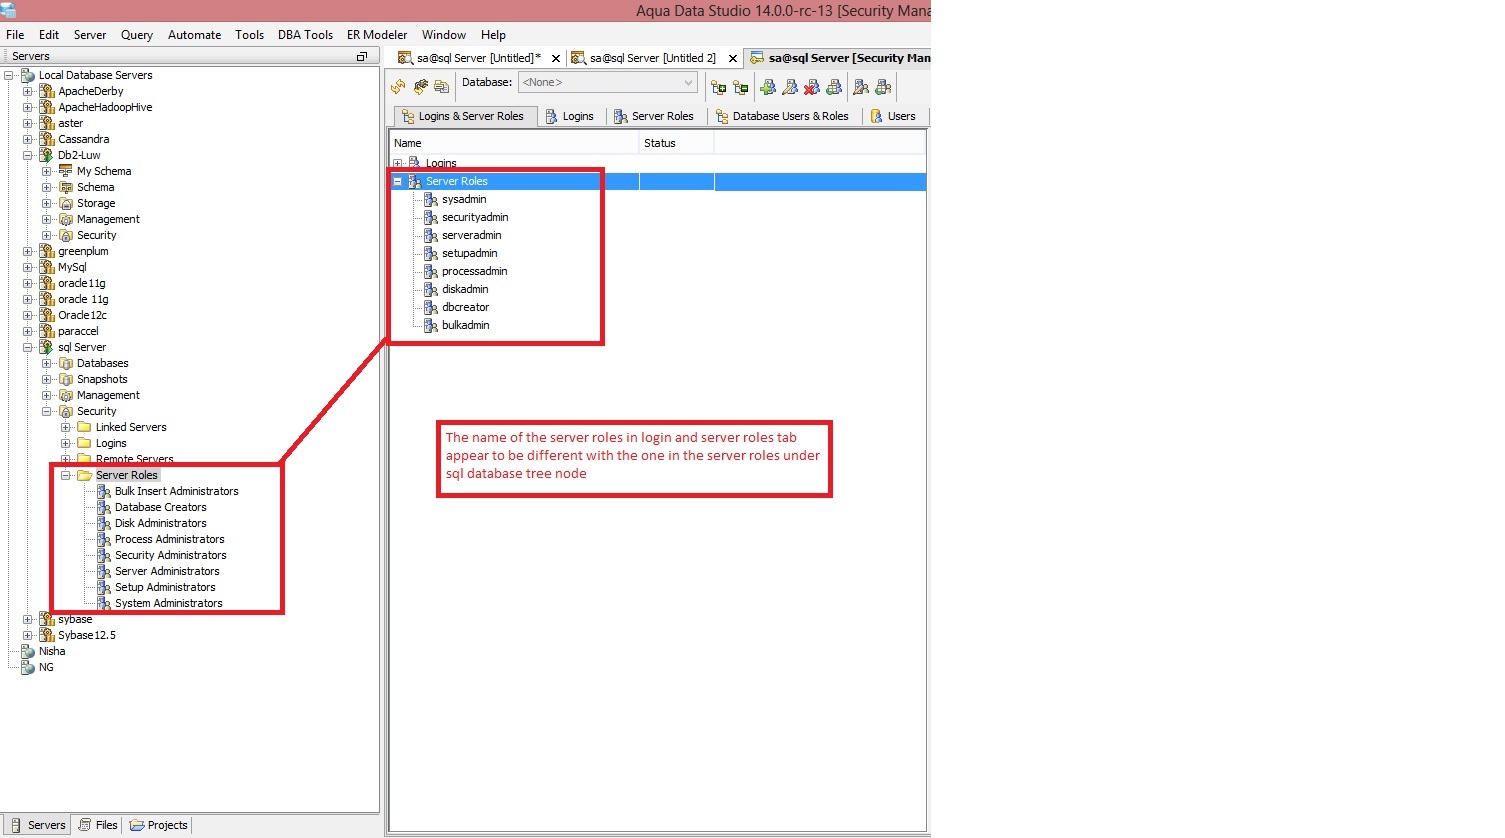The height and width of the screenshot is (838, 1505).
Task: Expand the Logins node in the grid
Action: pyautogui.click(x=398, y=163)
